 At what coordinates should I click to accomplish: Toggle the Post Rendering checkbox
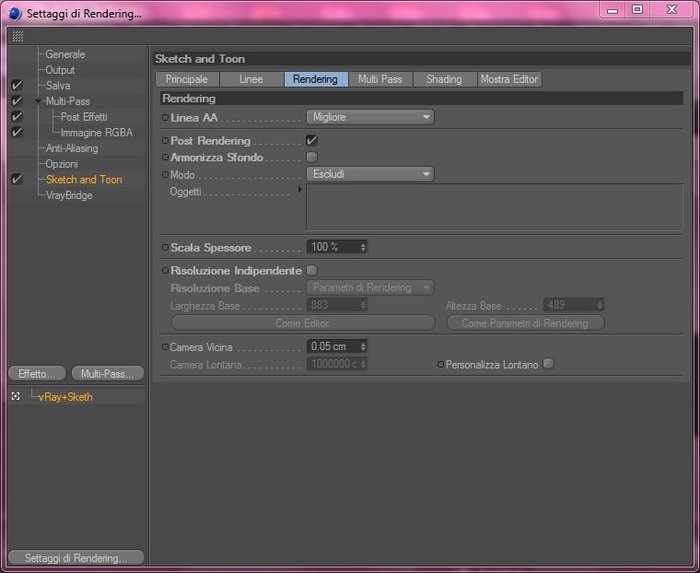coord(312,140)
